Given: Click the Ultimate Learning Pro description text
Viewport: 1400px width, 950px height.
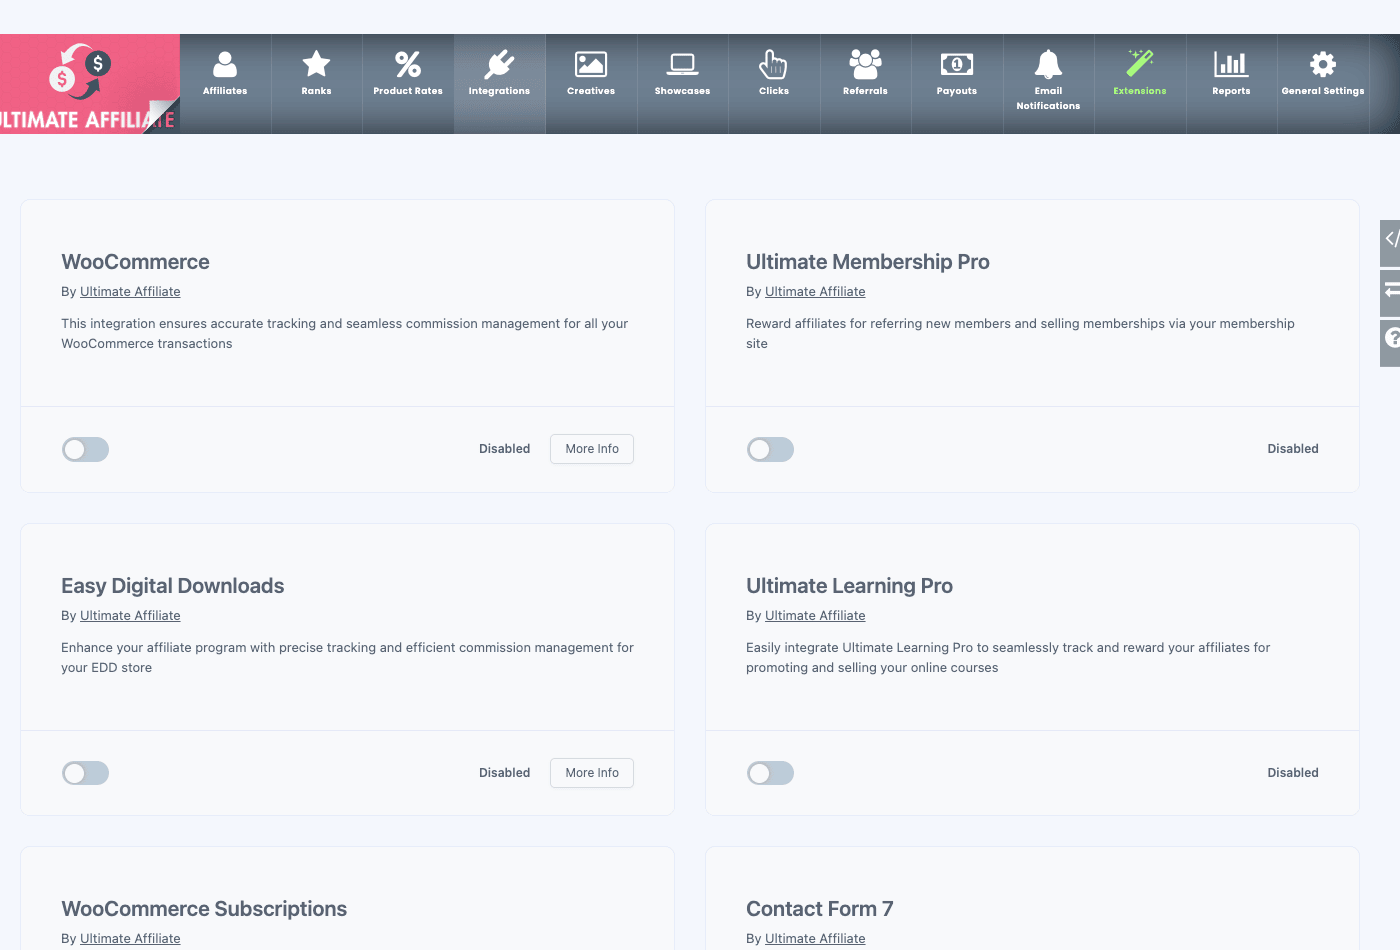Looking at the screenshot, I should (x=1008, y=658).
